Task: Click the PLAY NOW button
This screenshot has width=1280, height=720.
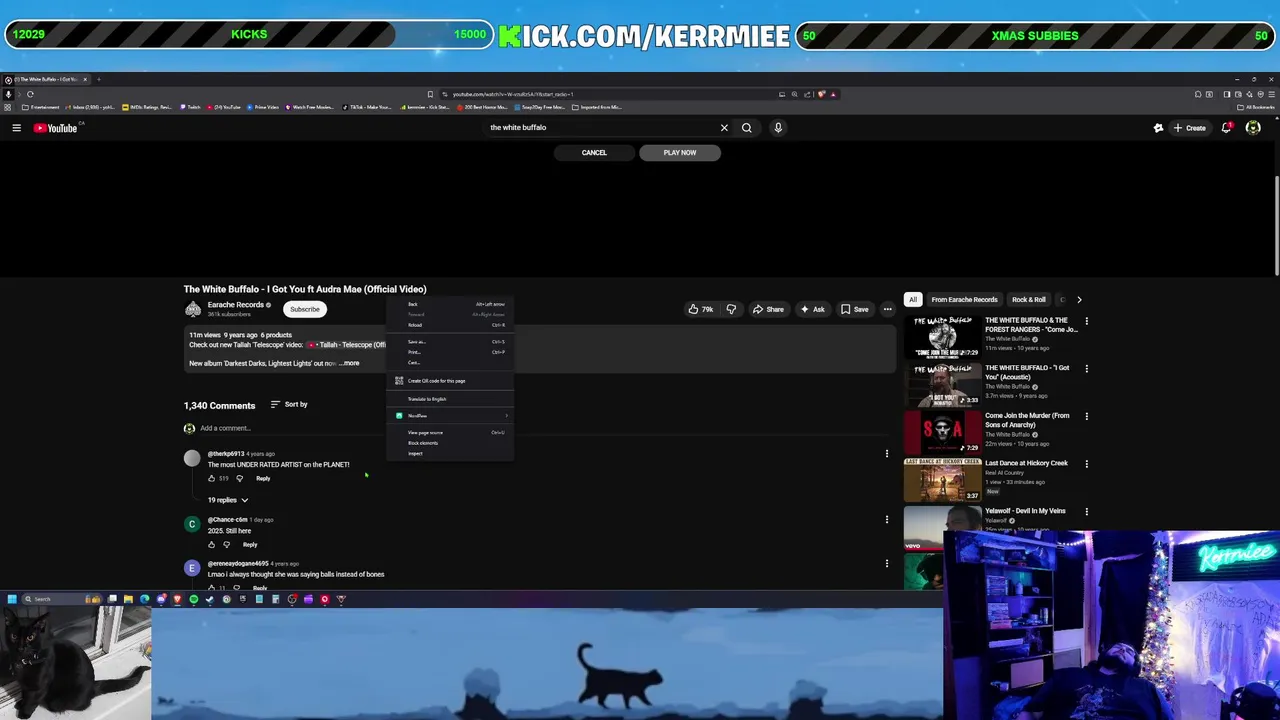Action: pos(680,153)
